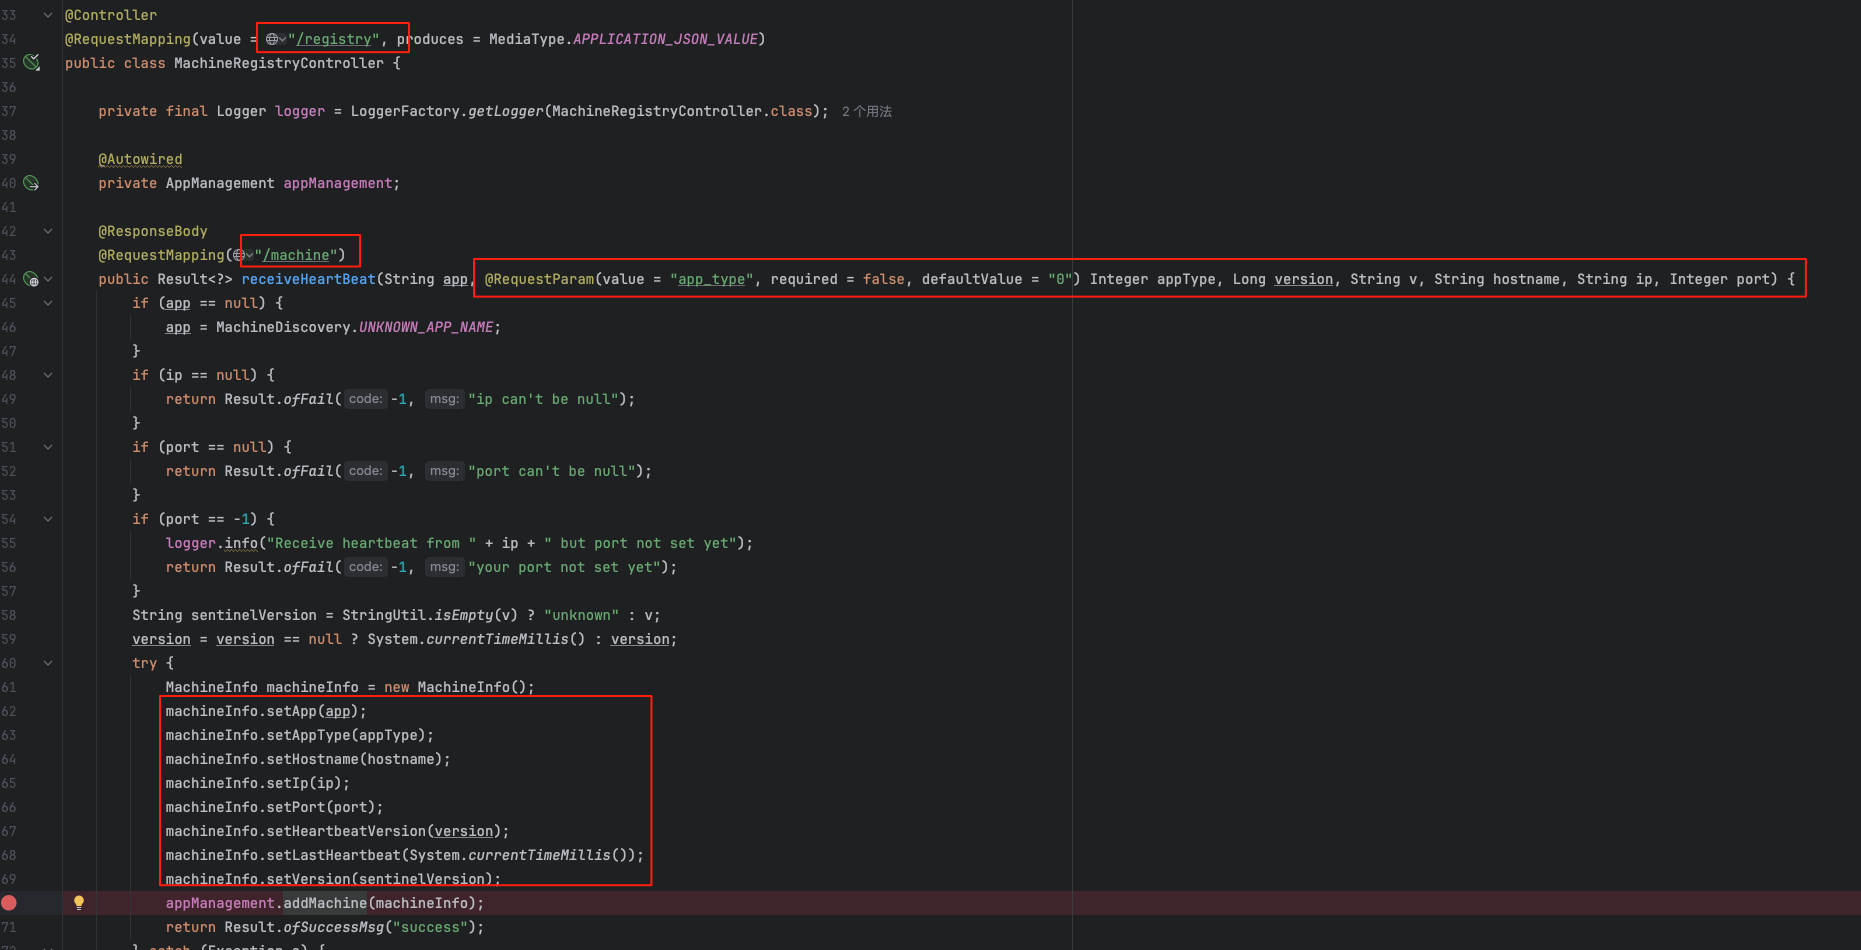Collapse the "if (port == null)" block
1861x950 pixels.
point(48,447)
